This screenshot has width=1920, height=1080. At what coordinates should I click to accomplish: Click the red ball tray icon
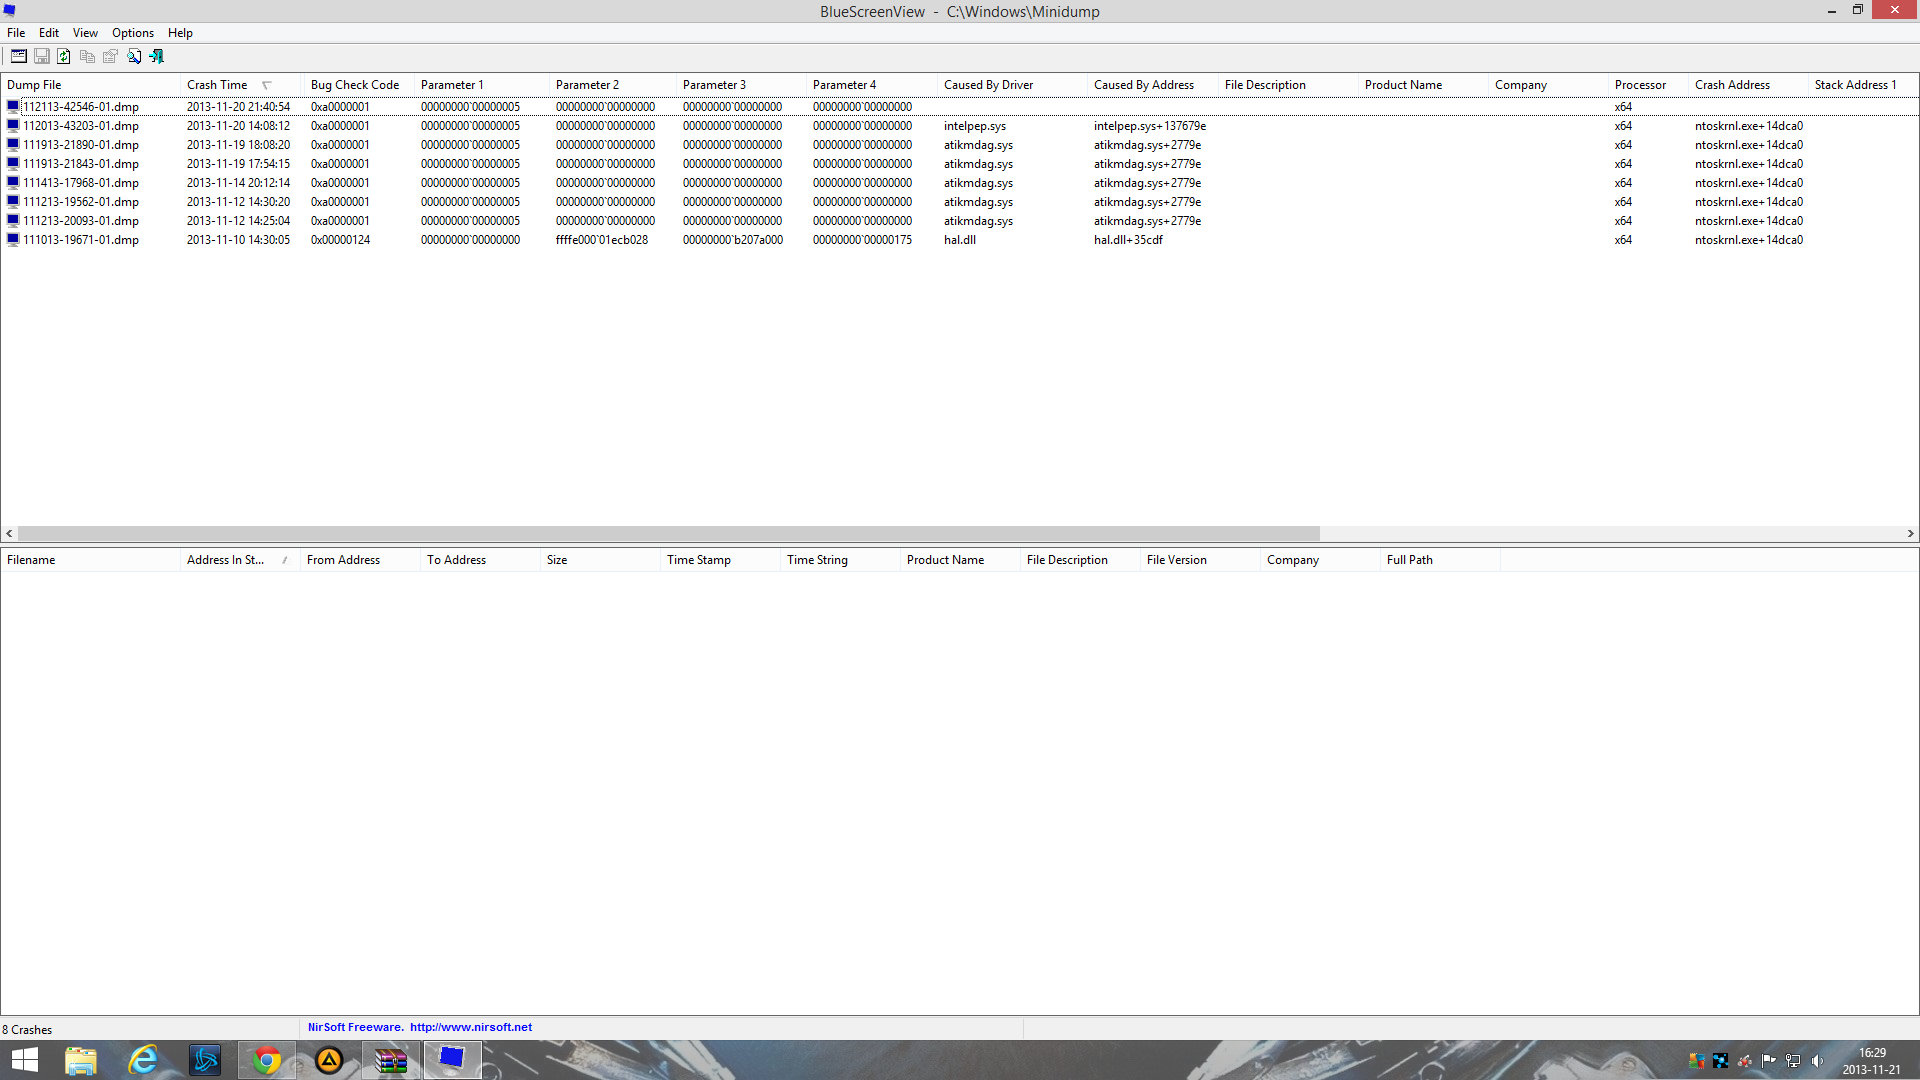(x=1744, y=1061)
